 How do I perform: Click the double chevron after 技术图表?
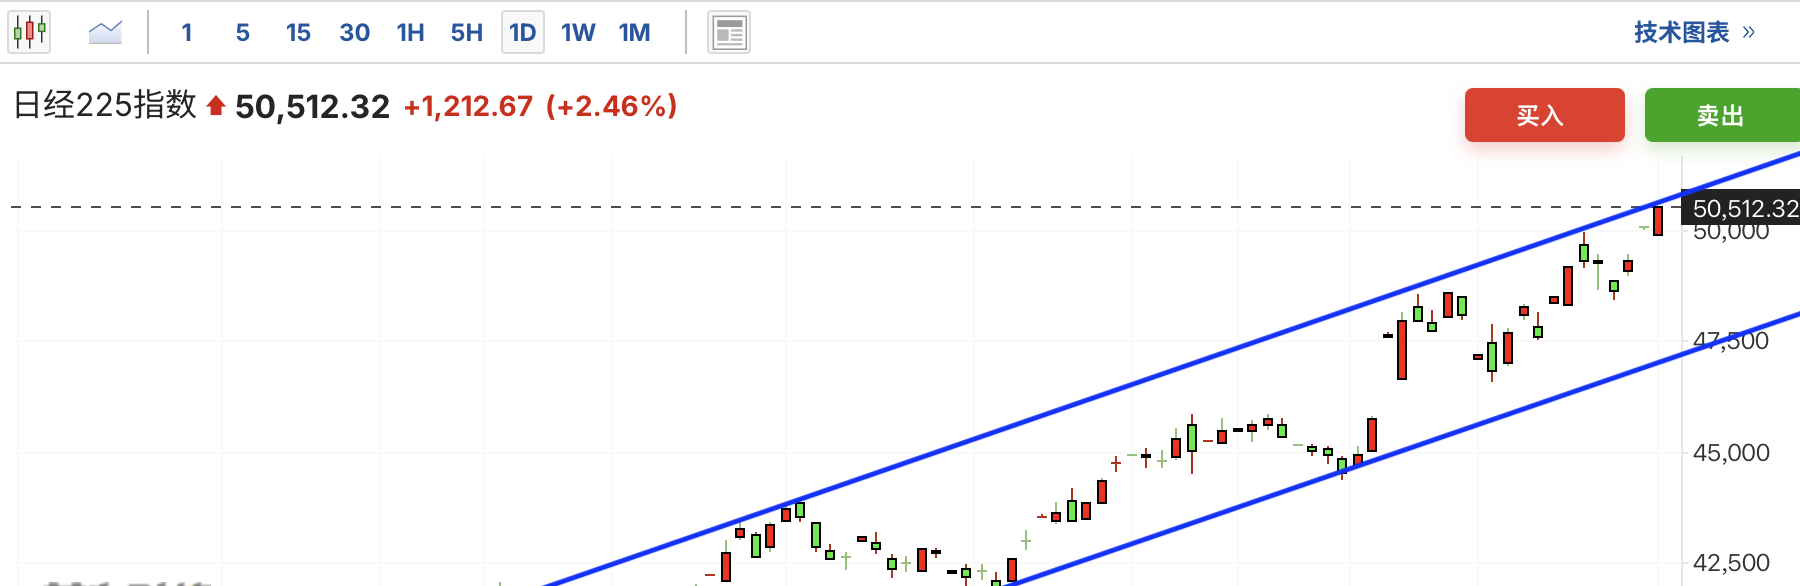point(1748,32)
